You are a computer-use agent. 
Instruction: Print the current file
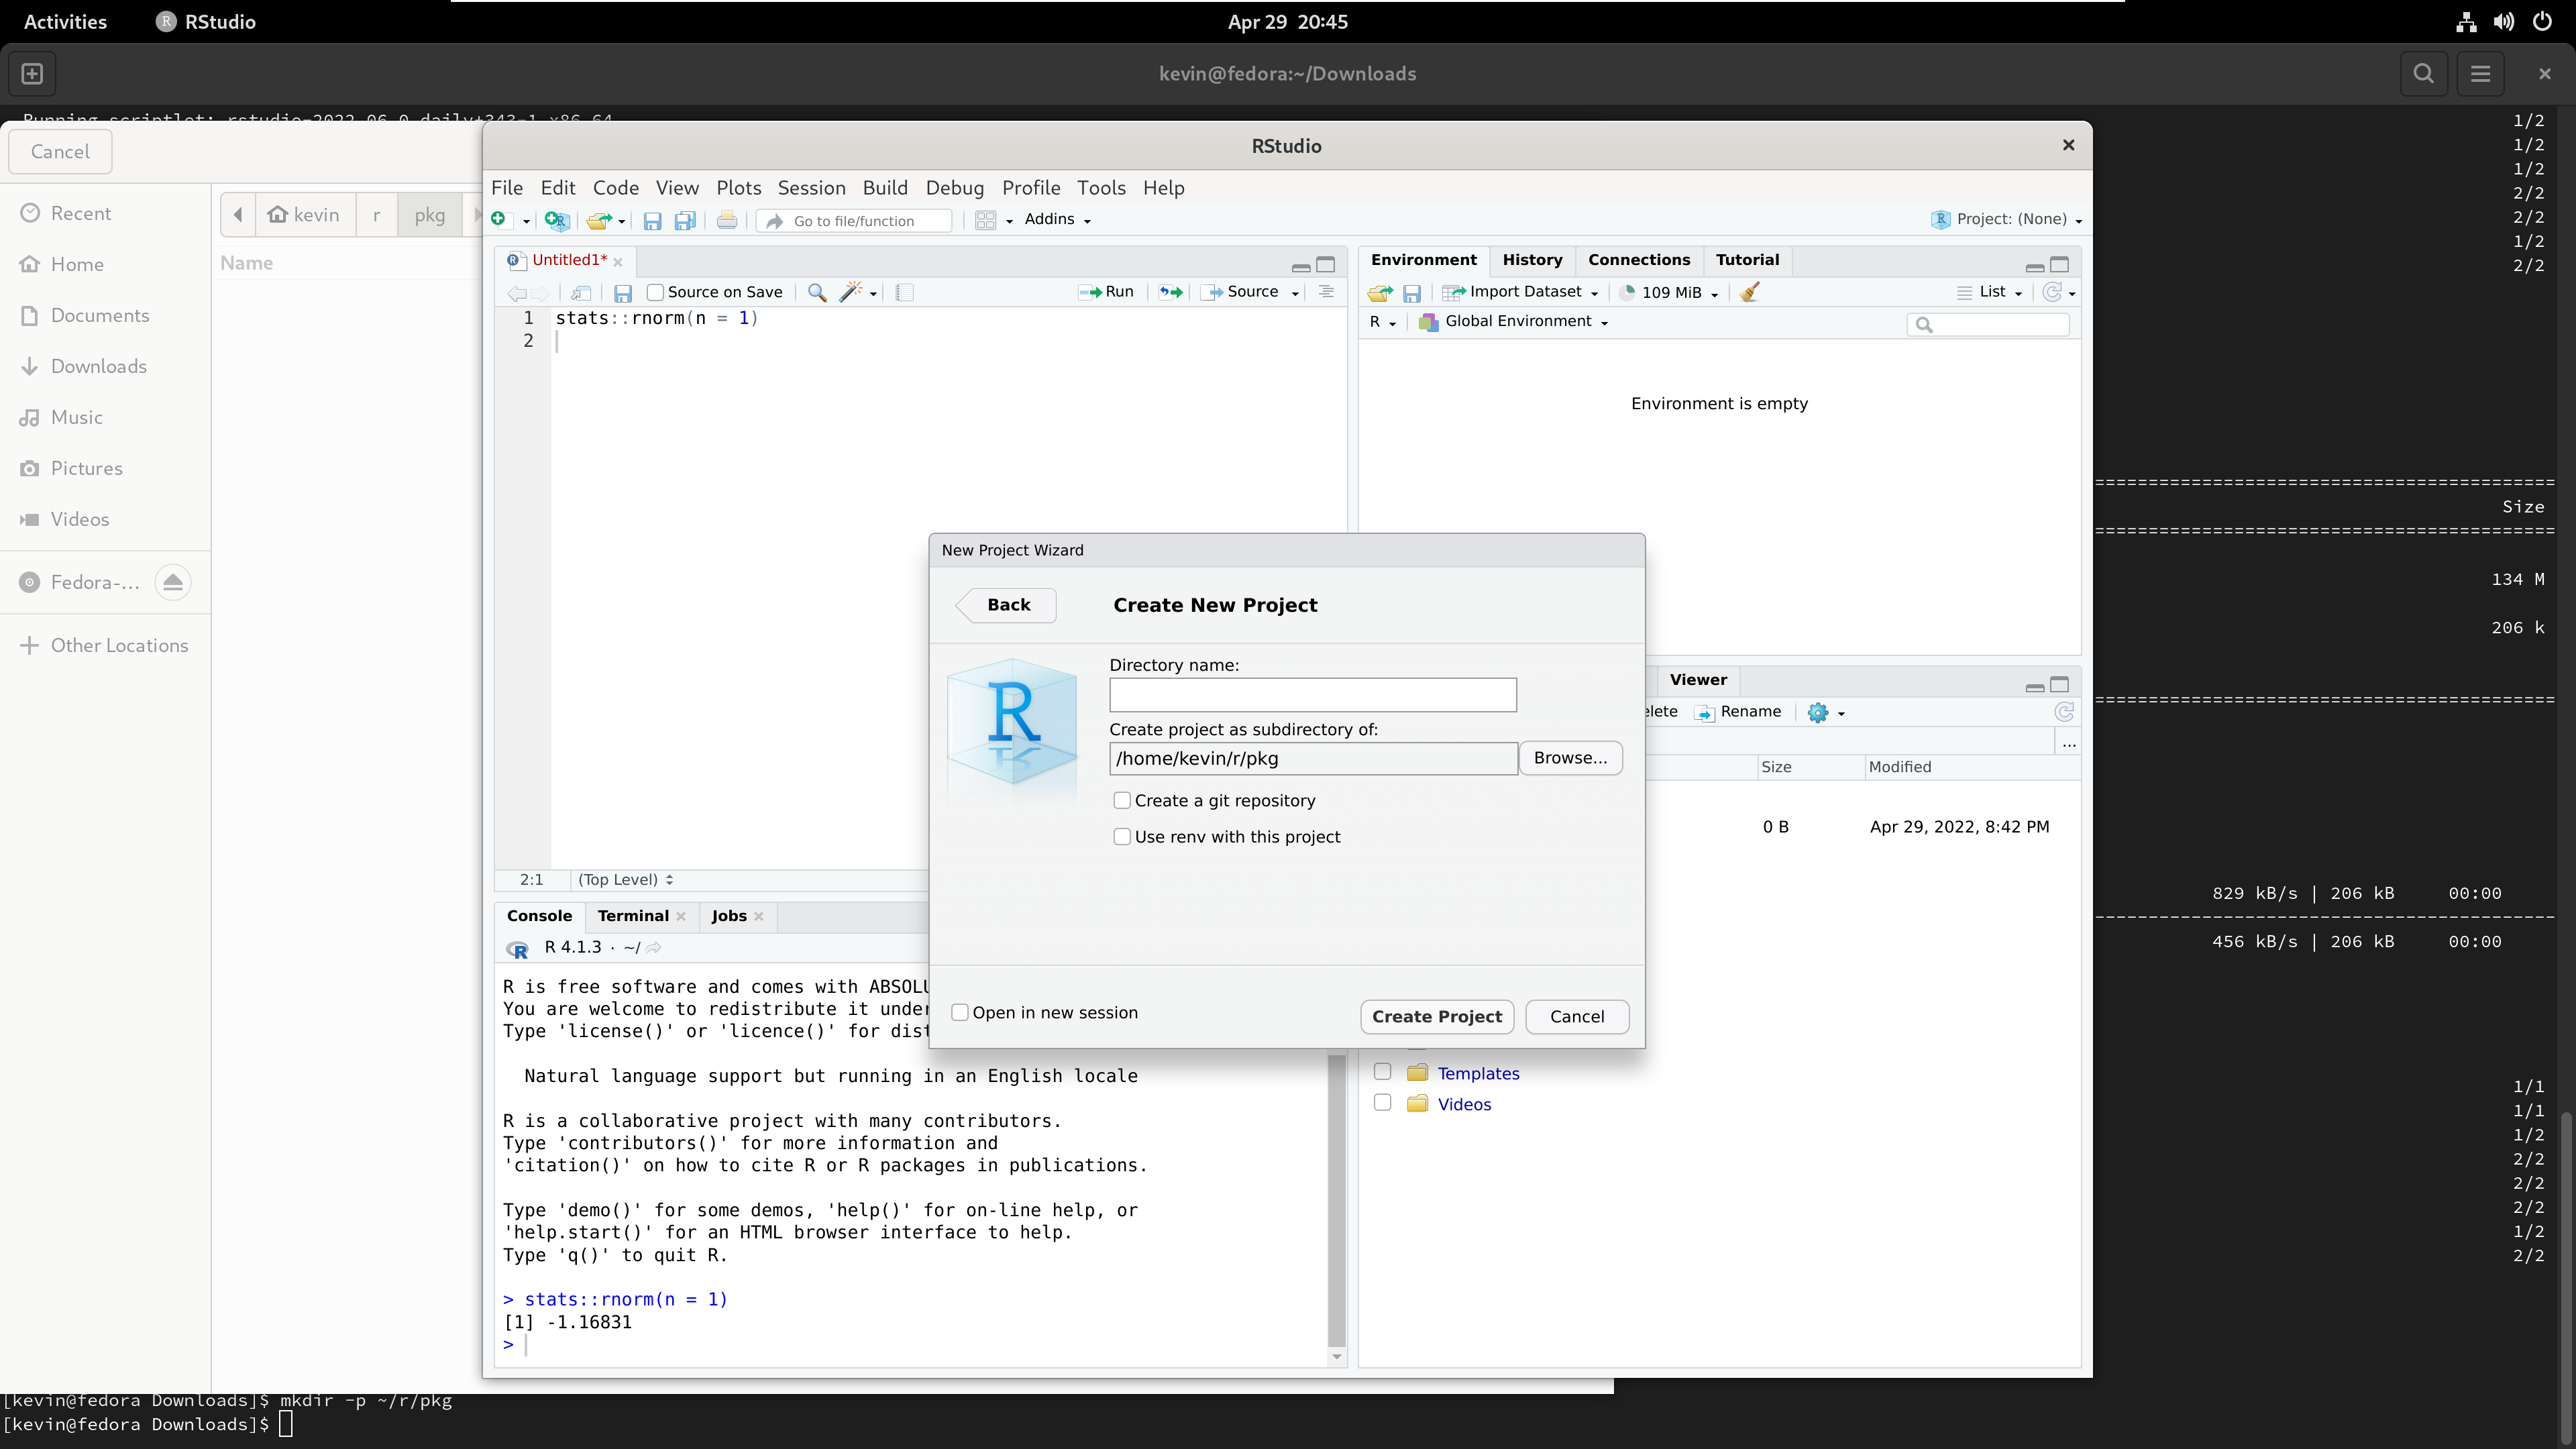[727, 220]
